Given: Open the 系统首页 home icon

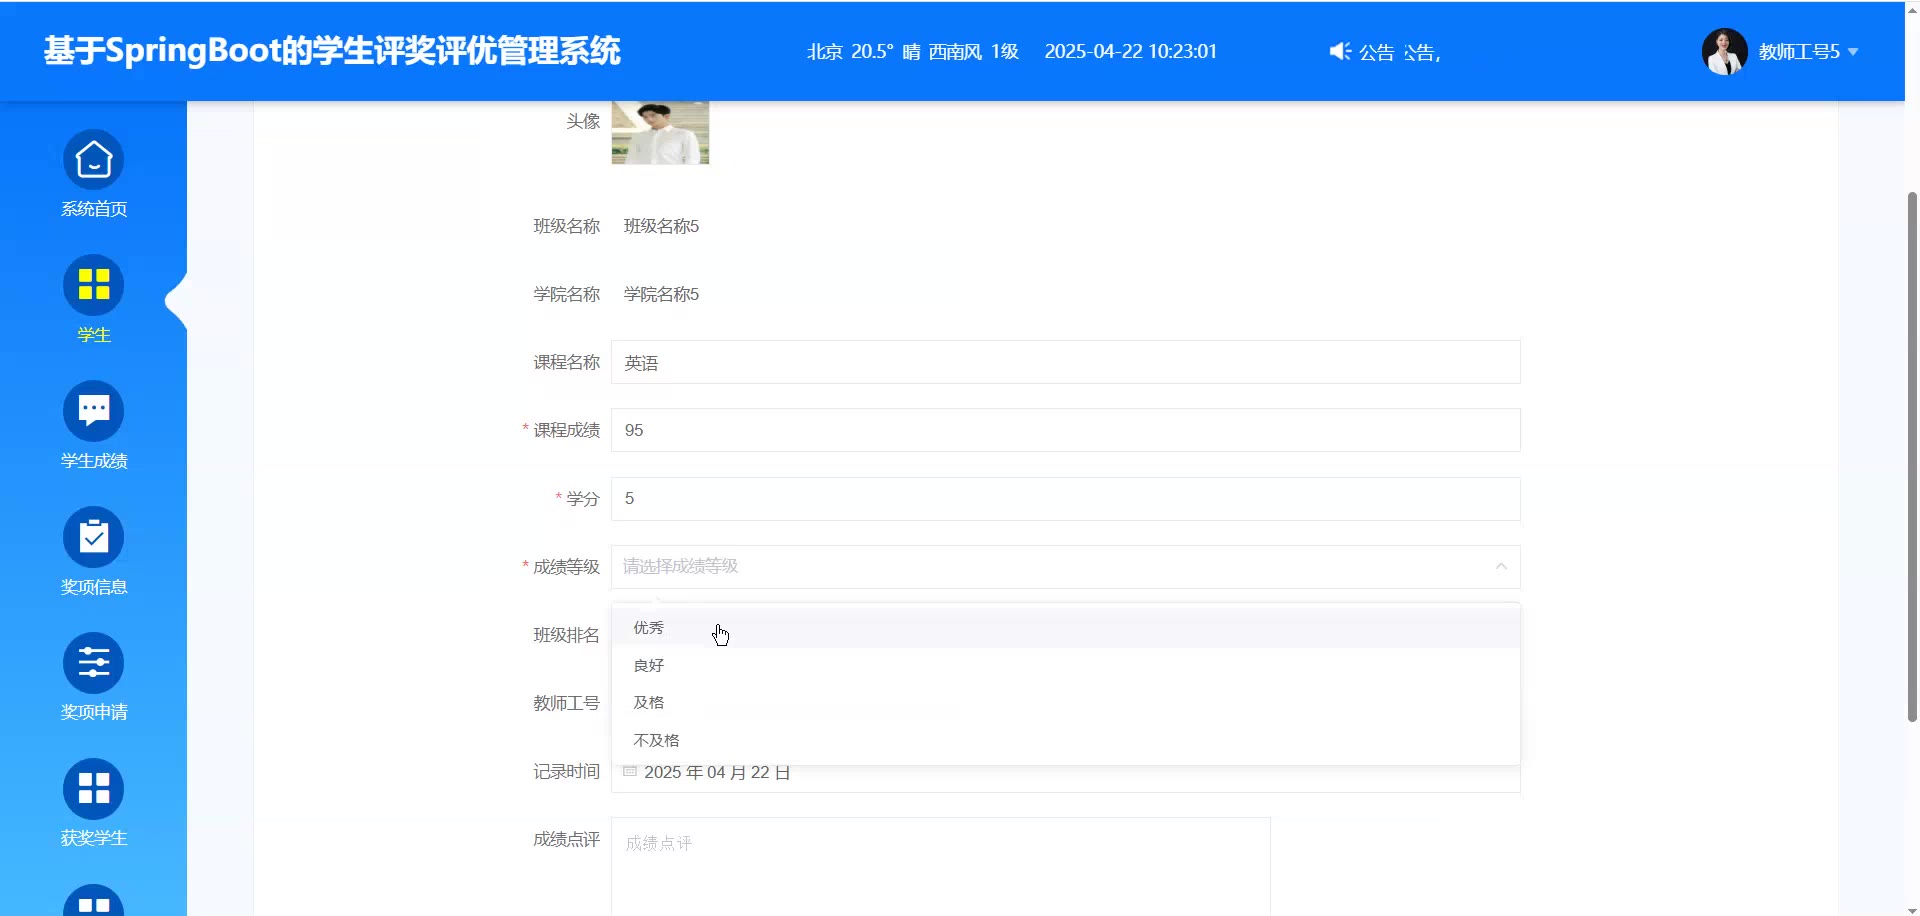Looking at the screenshot, I should click(93, 160).
